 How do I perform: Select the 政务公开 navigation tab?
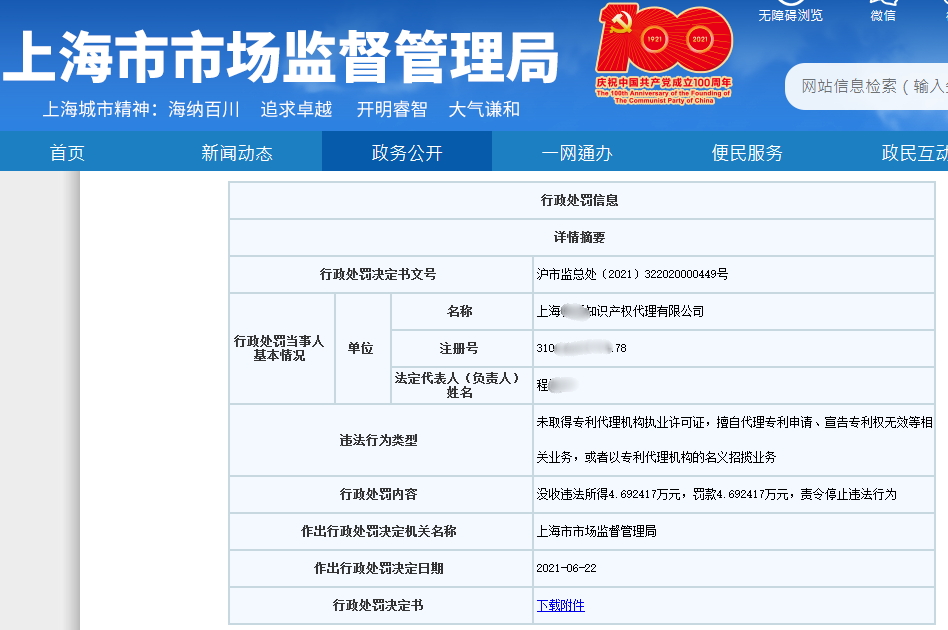[407, 152]
